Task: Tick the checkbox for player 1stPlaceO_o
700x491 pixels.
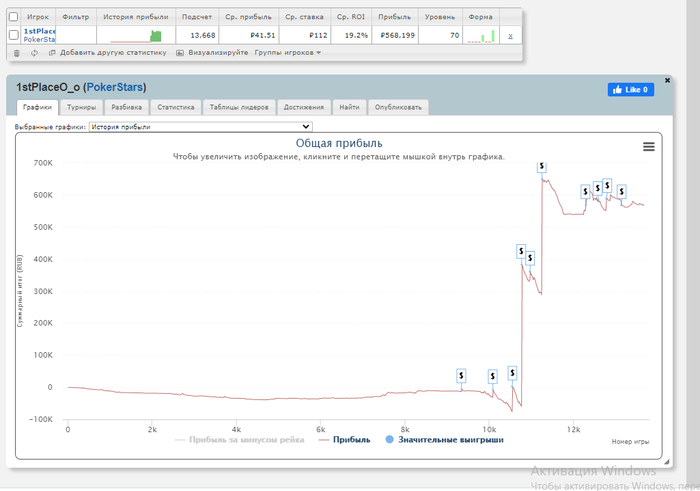Action: [x=14, y=35]
